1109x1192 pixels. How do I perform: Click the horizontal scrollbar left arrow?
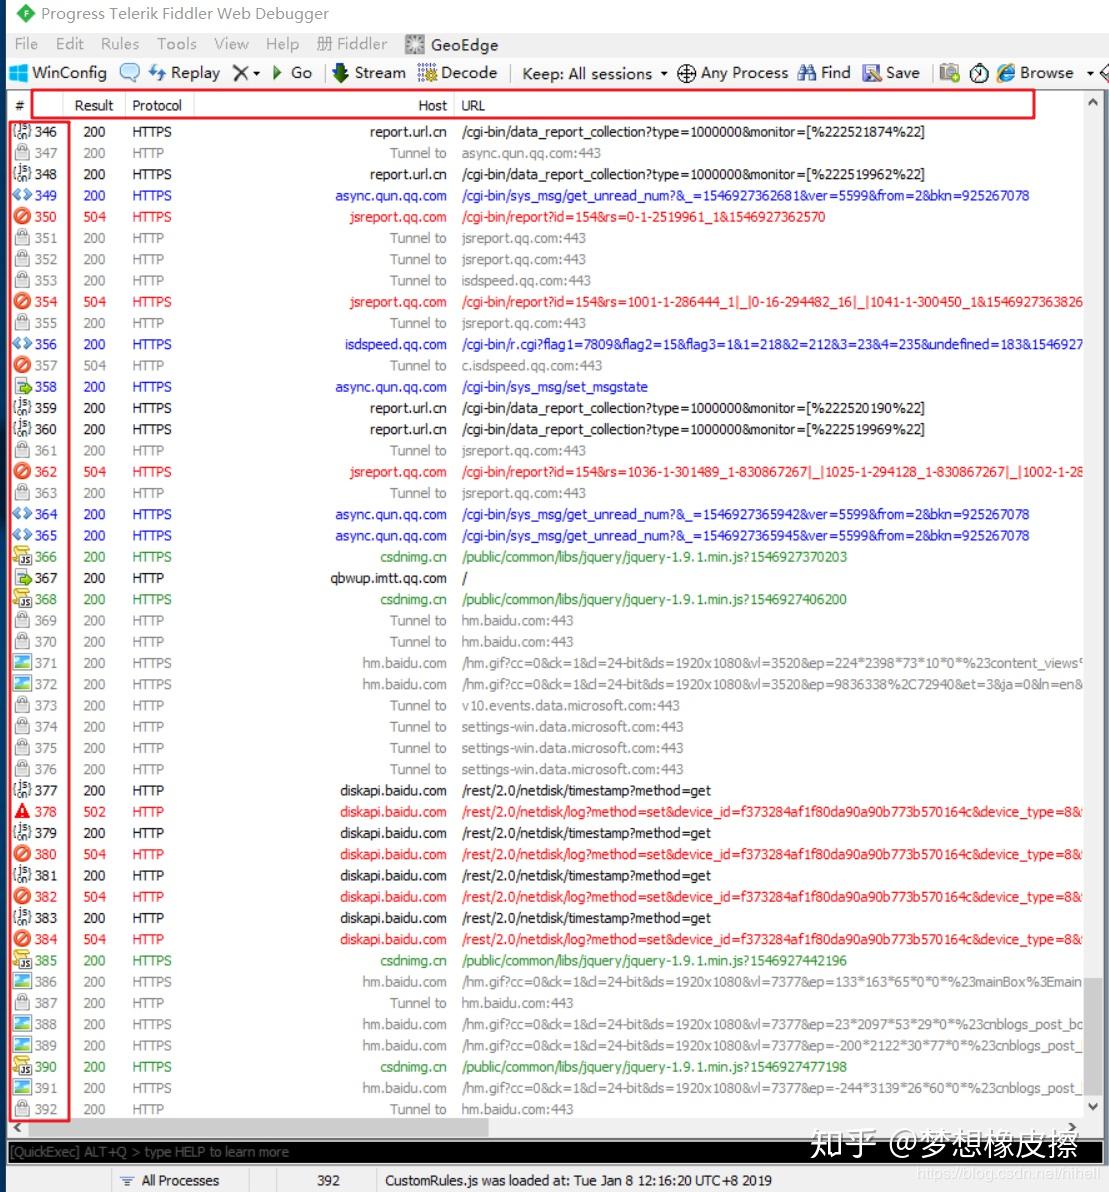click(17, 1127)
